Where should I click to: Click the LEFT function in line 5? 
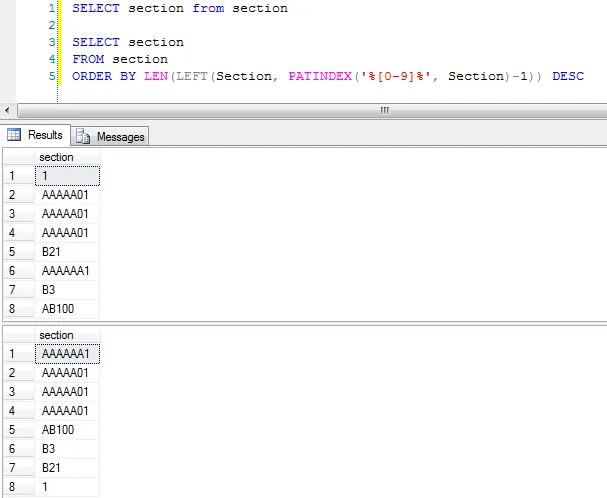192,76
